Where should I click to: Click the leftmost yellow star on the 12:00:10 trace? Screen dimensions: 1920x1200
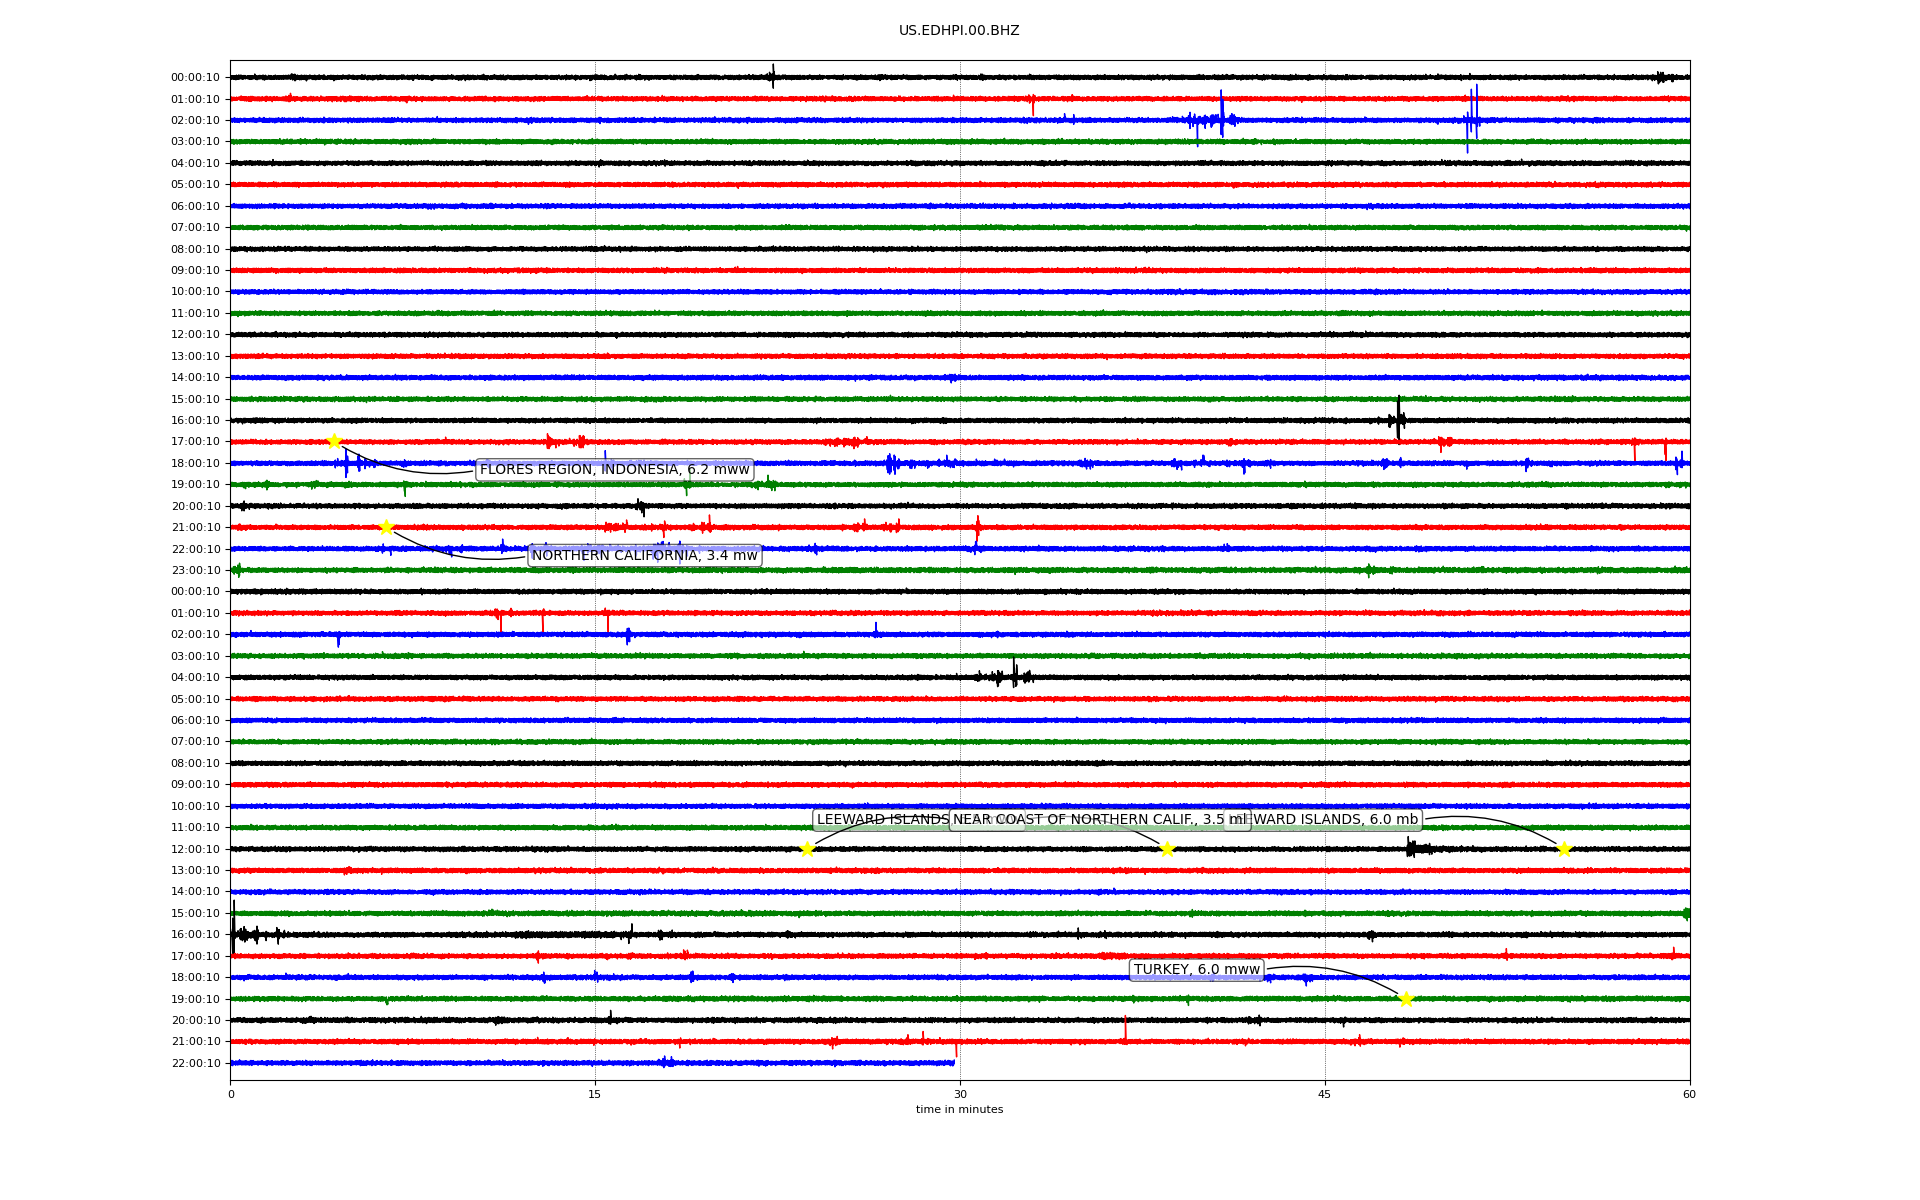pos(807,849)
